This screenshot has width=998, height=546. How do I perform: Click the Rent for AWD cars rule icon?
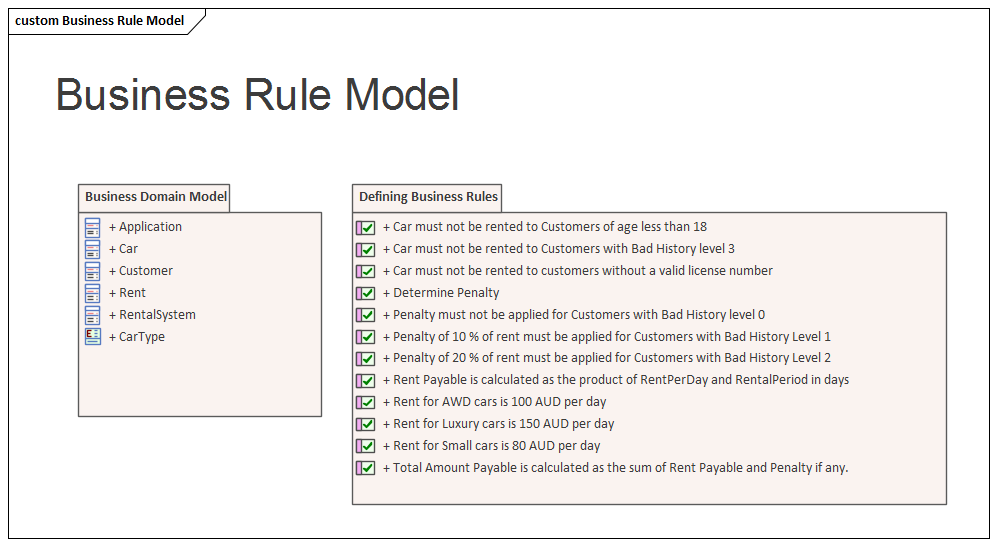click(x=366, y=402)
